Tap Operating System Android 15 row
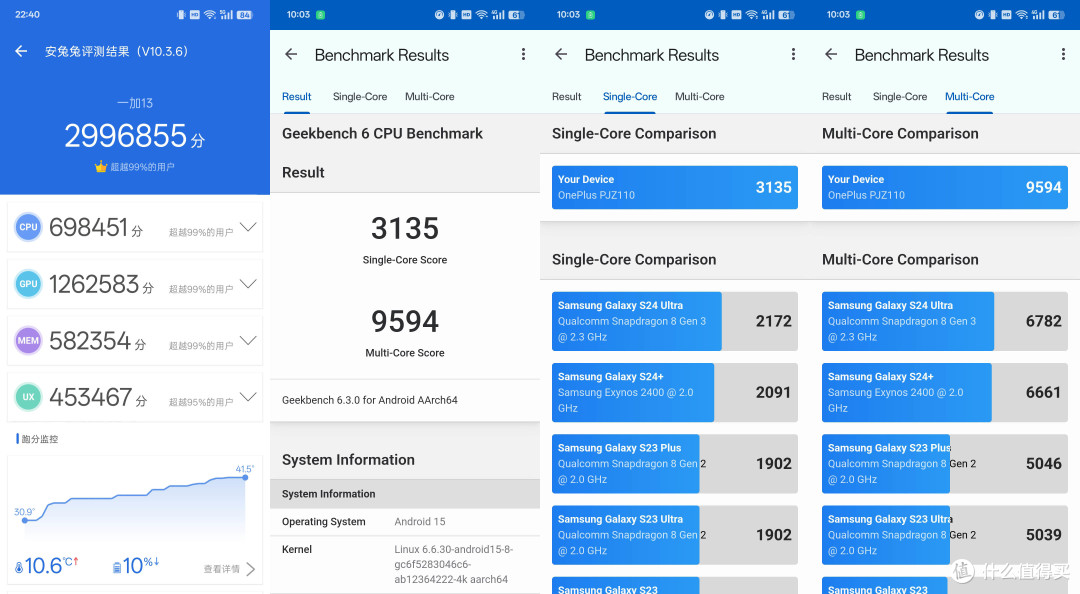 405,522
